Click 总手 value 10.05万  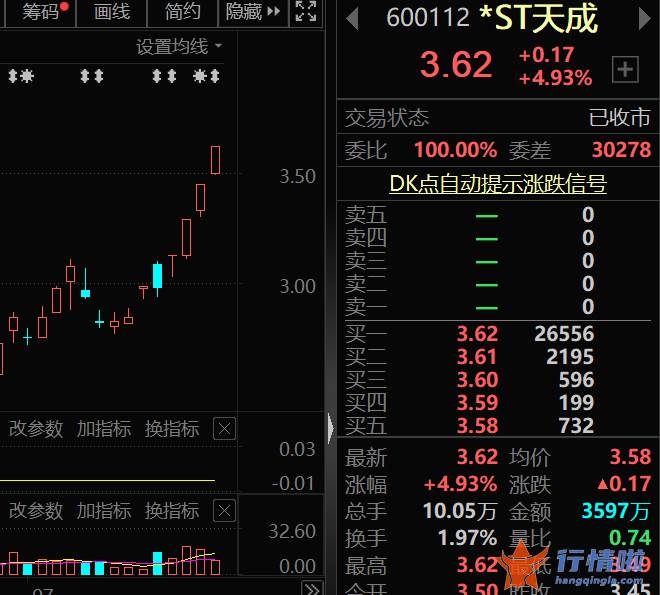tap(460, 511)
